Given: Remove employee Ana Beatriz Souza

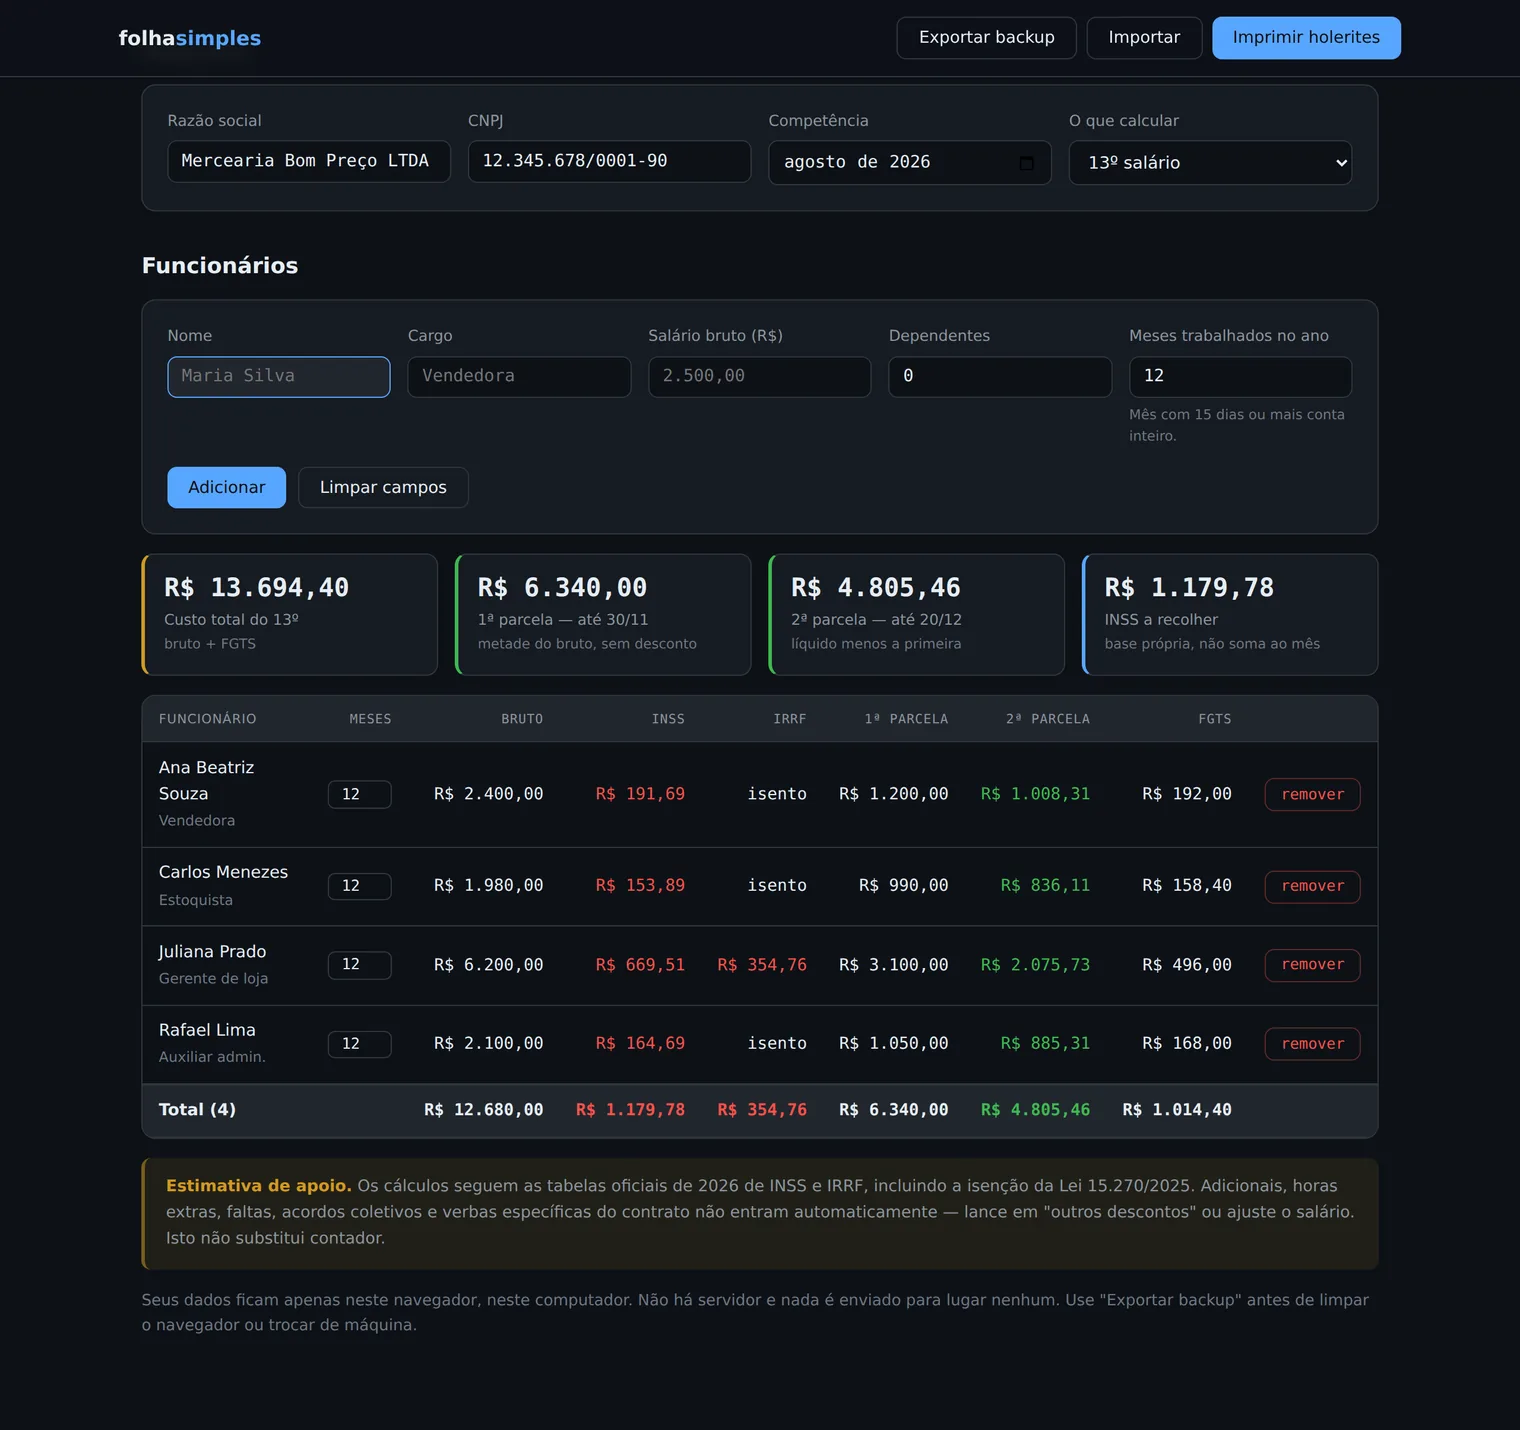Looking at the screenshot, I should 1312,795.
